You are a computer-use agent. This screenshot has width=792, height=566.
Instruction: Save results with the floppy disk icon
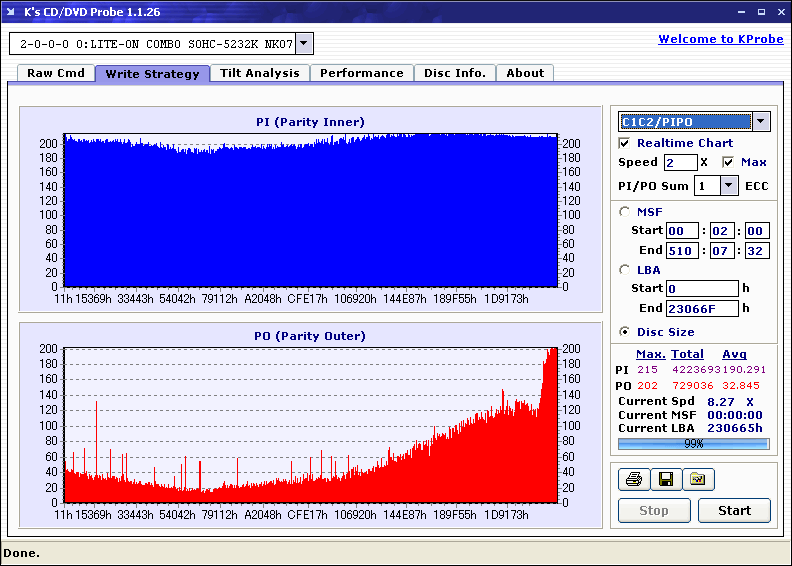pyautogui.click(x=666, y=480)
